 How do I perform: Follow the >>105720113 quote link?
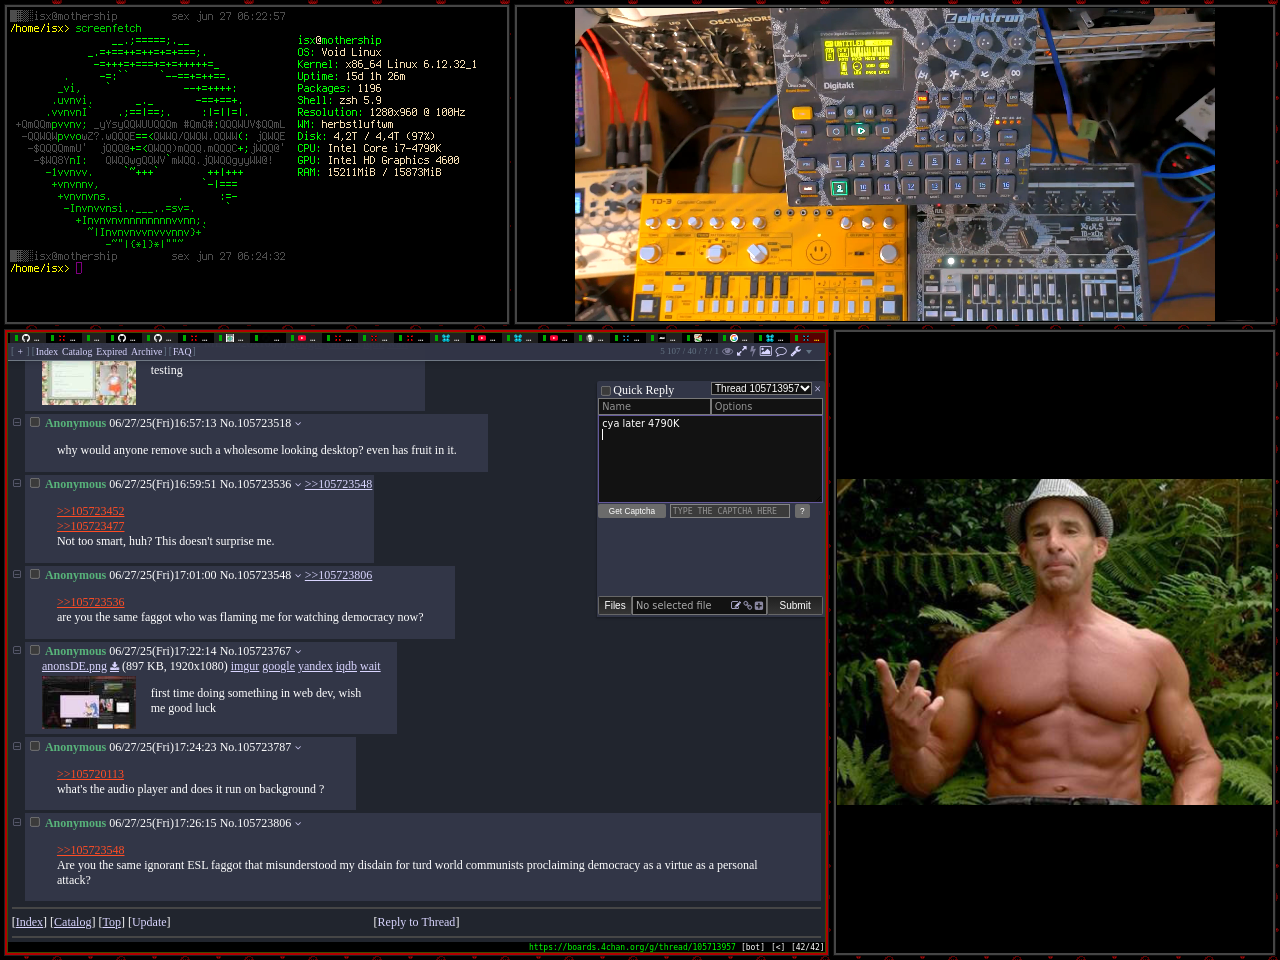91,774
